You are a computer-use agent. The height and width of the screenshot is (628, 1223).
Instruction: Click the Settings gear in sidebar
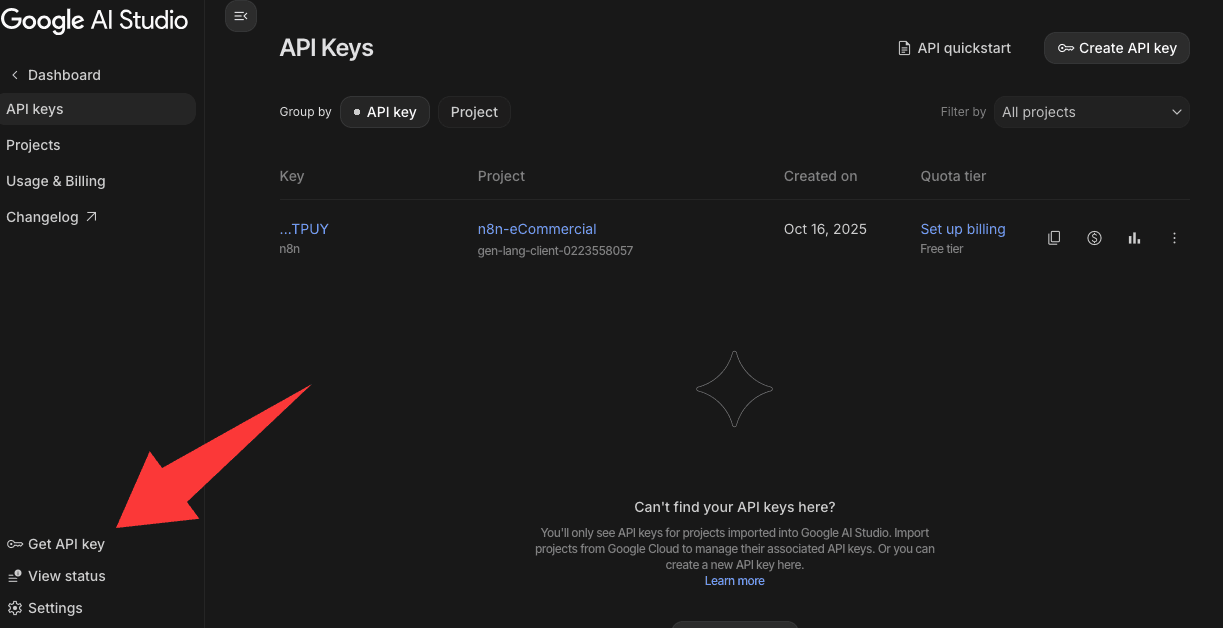45,608
